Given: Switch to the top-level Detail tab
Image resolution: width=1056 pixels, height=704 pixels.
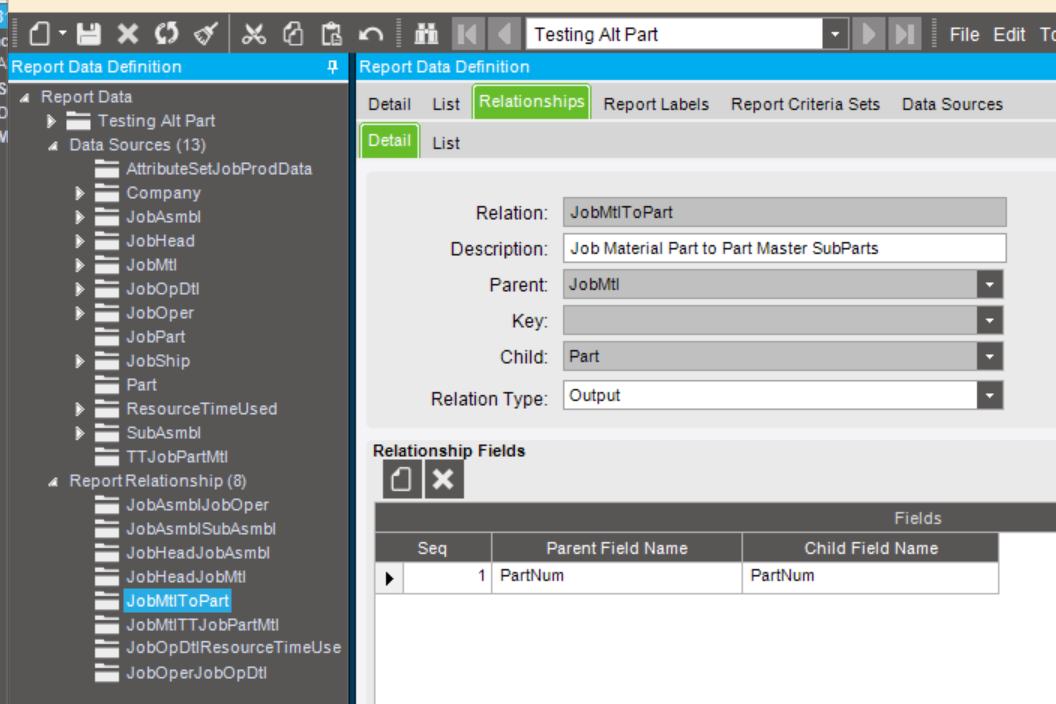Looking at the screenshot, I should pyautogui.click(x=389, y=104).
